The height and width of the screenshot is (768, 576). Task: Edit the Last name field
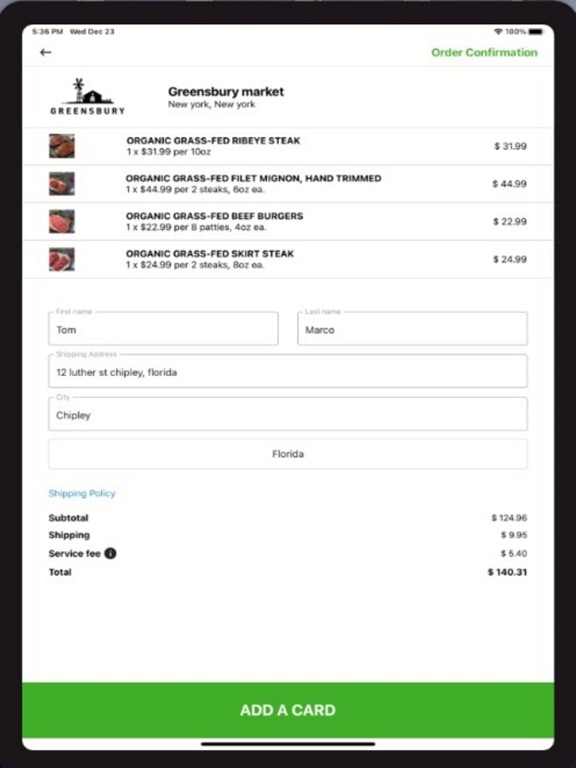pos(412,329)
